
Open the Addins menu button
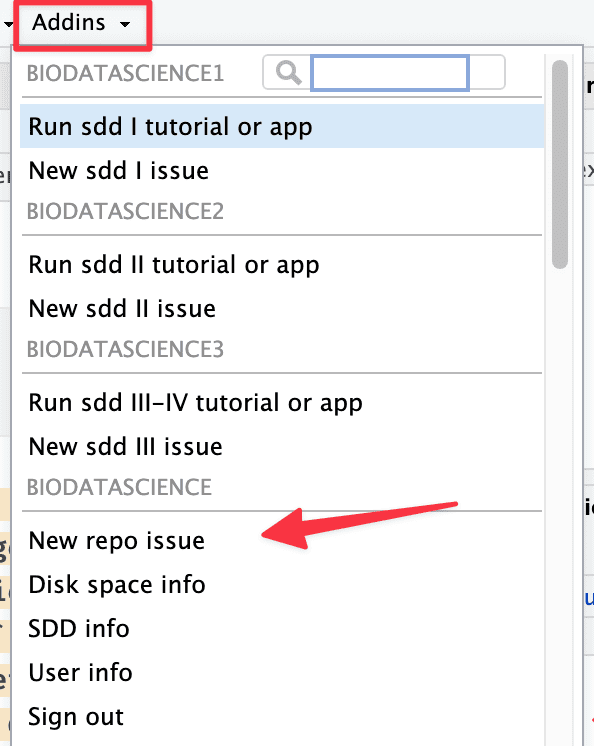82,24
